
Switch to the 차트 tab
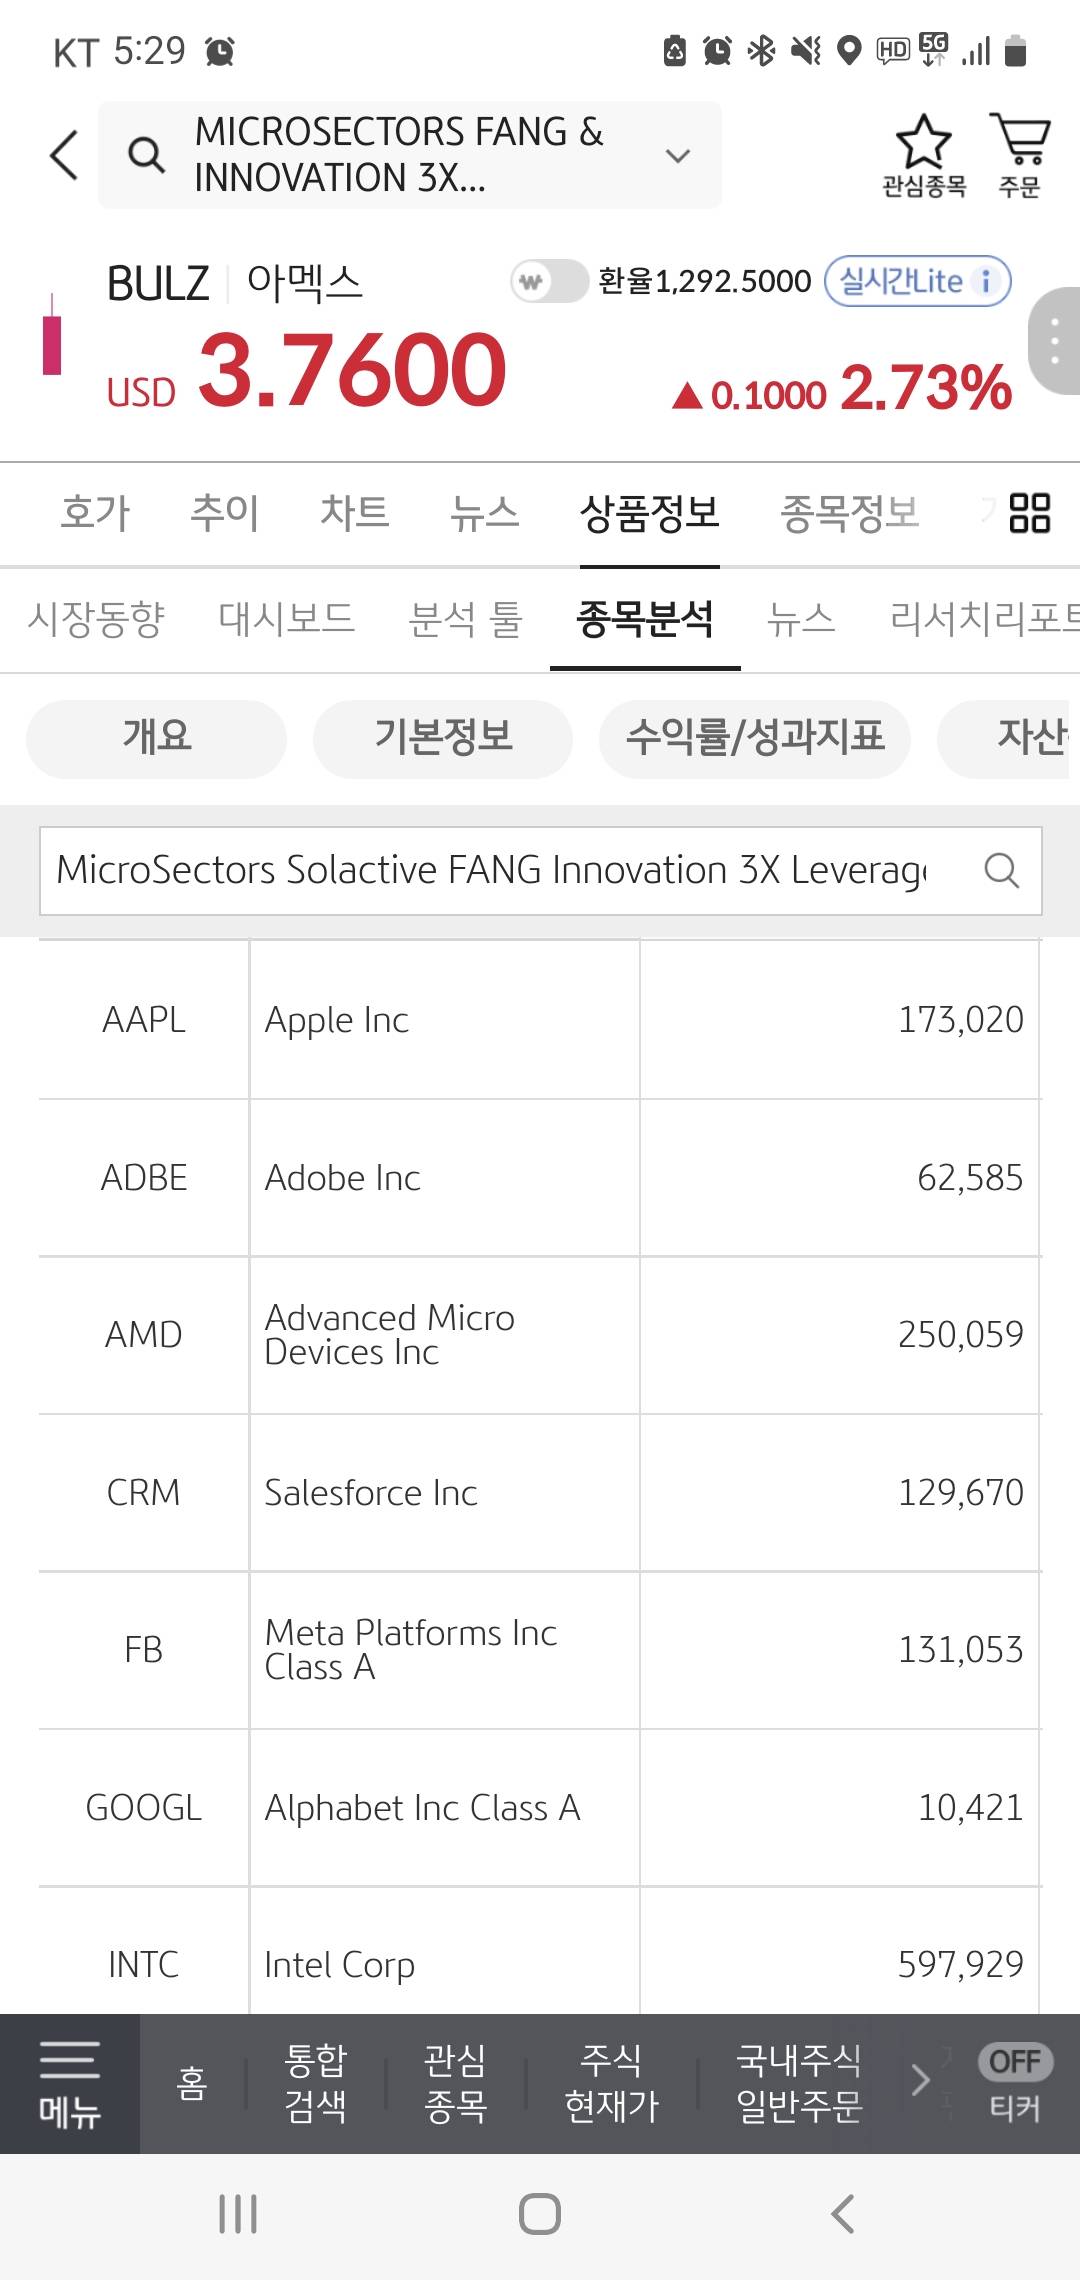click(x=354, y=513)
